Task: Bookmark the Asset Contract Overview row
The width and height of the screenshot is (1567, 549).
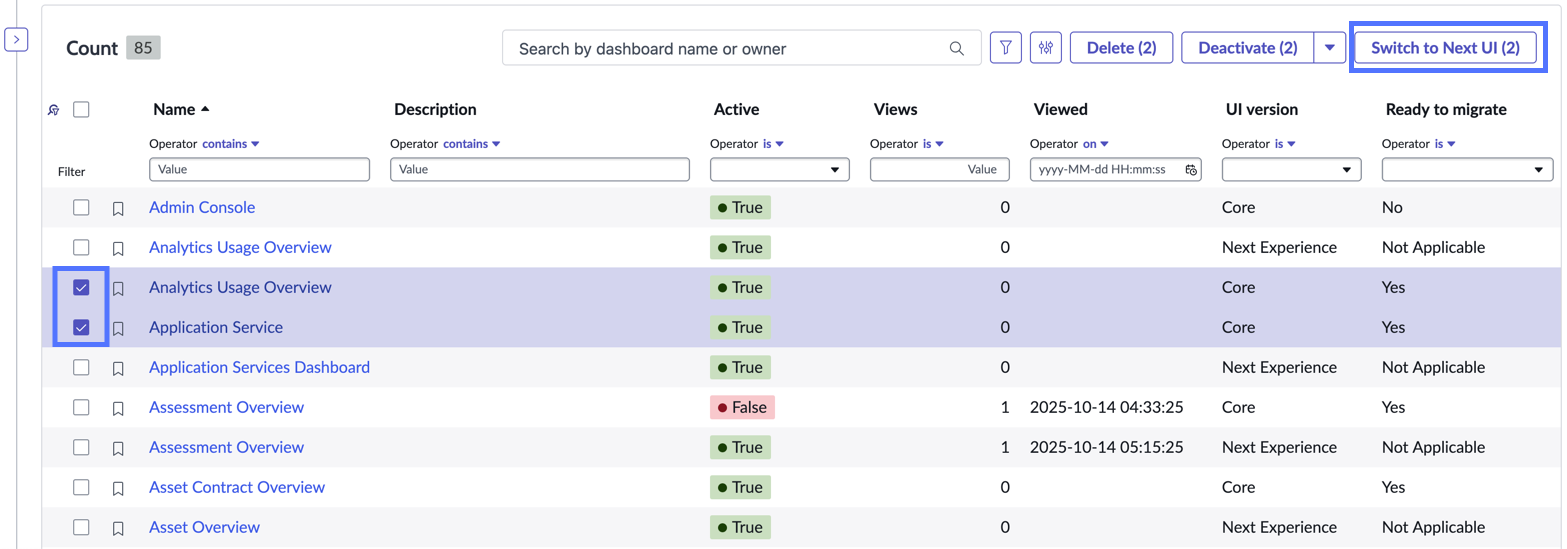Action: coord(118,488)
